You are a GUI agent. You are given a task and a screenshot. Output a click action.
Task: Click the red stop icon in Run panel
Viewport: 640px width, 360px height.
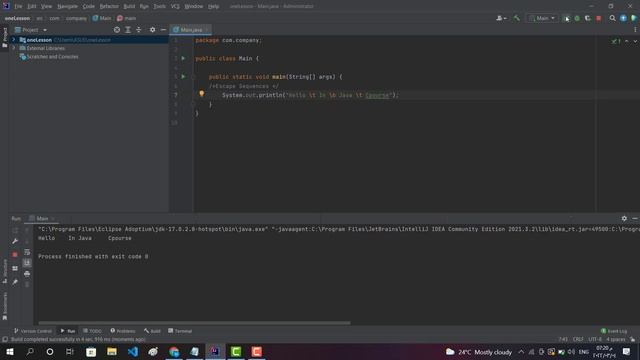[15, 254]
